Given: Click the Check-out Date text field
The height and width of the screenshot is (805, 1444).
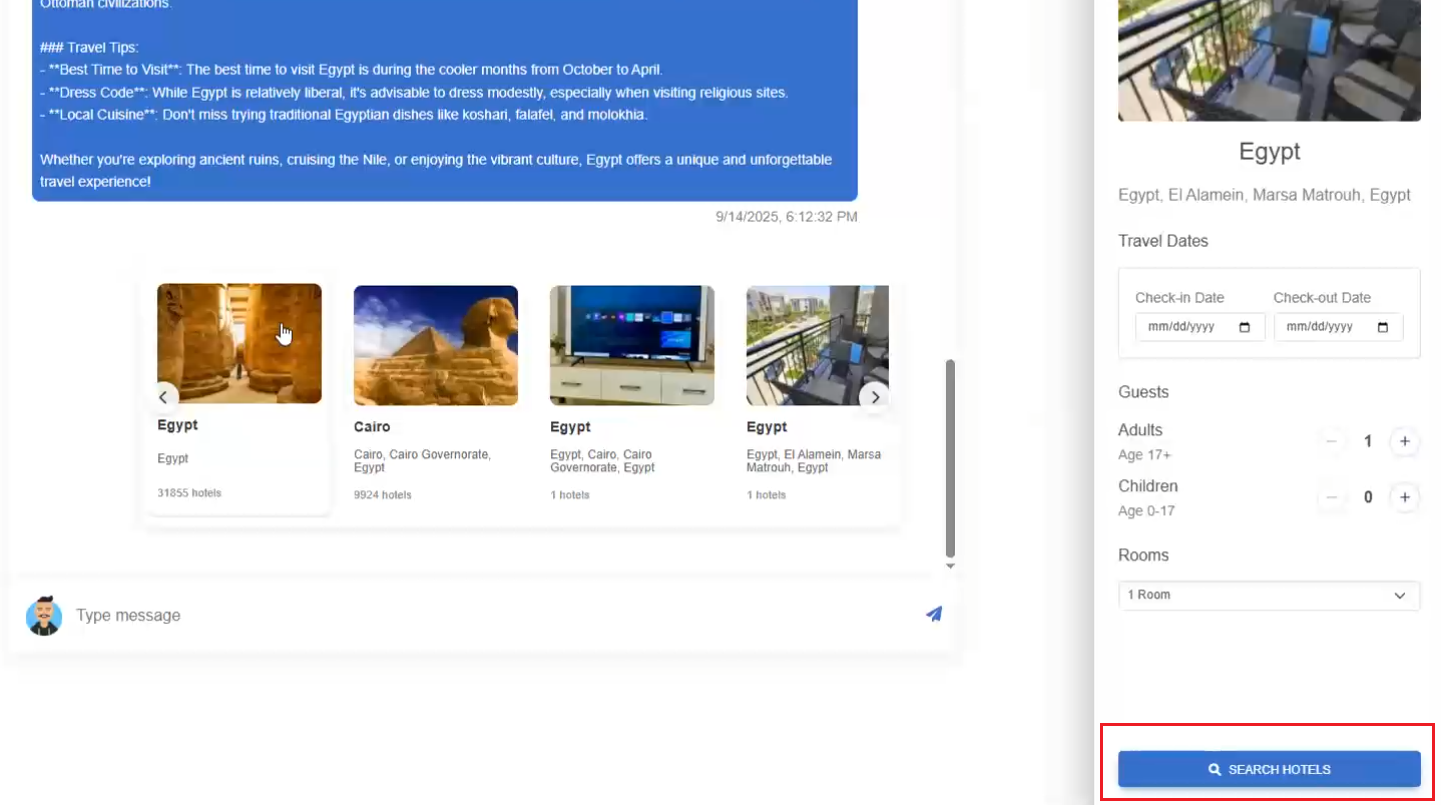Looking at the screenshot, I should pyautogui.click(x=1326, y=327).
